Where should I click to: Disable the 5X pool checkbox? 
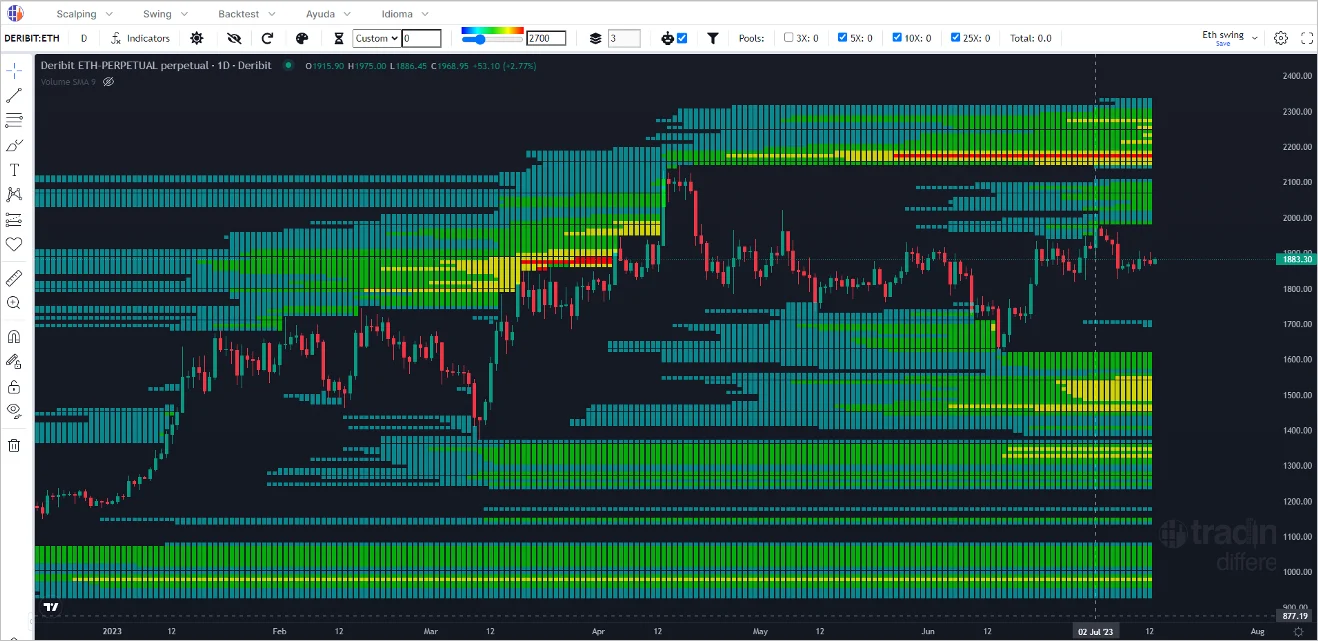[841, 38]
